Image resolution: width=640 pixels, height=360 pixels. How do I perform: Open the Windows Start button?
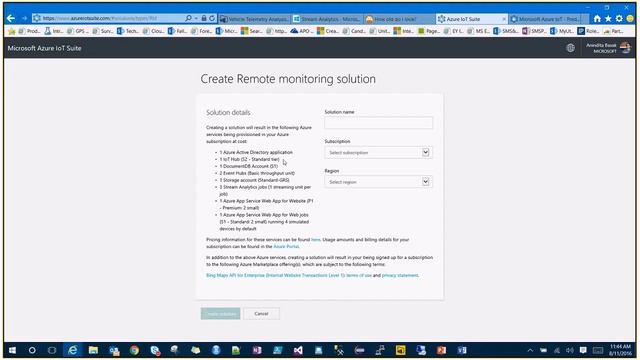click(12, 350)
